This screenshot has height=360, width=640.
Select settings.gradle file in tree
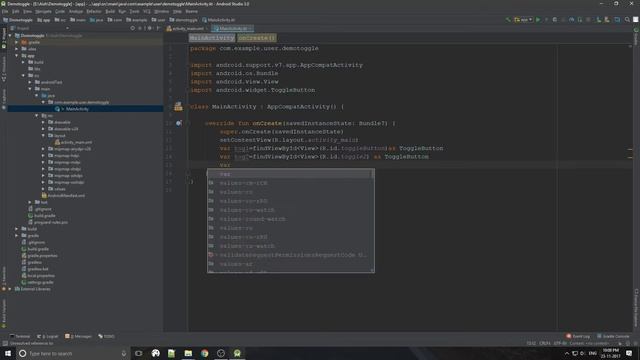point(37,282)
